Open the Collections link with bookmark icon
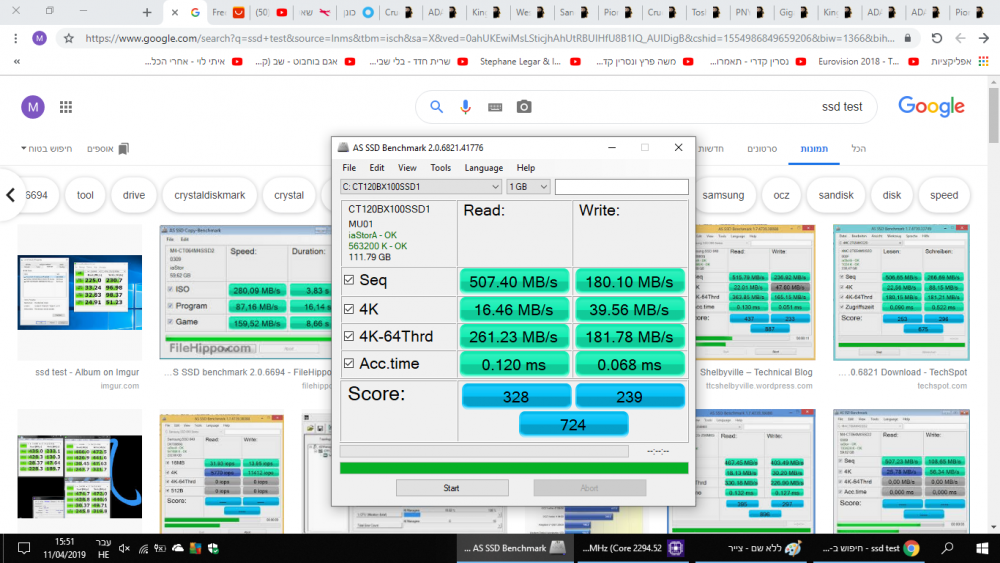This screenshot has width=1000, height=563. point(107,149)
